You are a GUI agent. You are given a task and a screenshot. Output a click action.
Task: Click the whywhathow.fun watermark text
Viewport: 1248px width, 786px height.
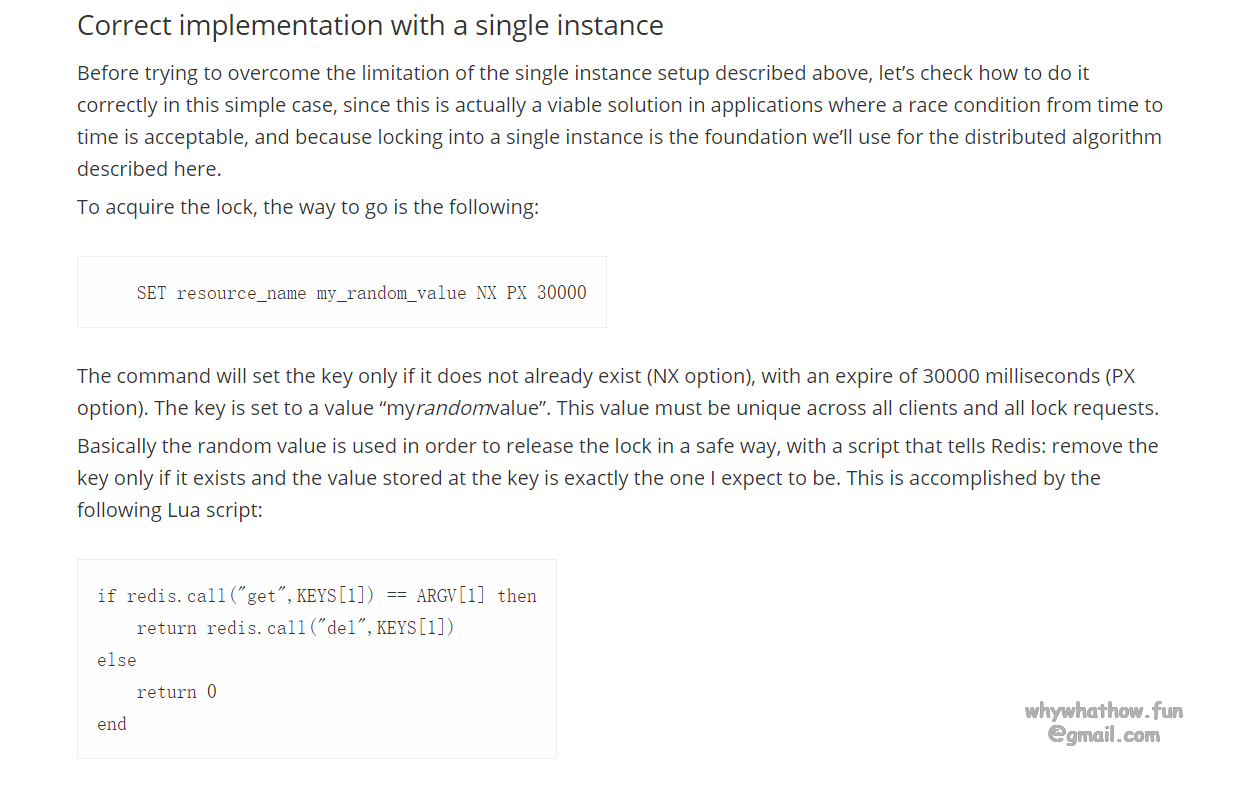click(x=1104, y=711)
